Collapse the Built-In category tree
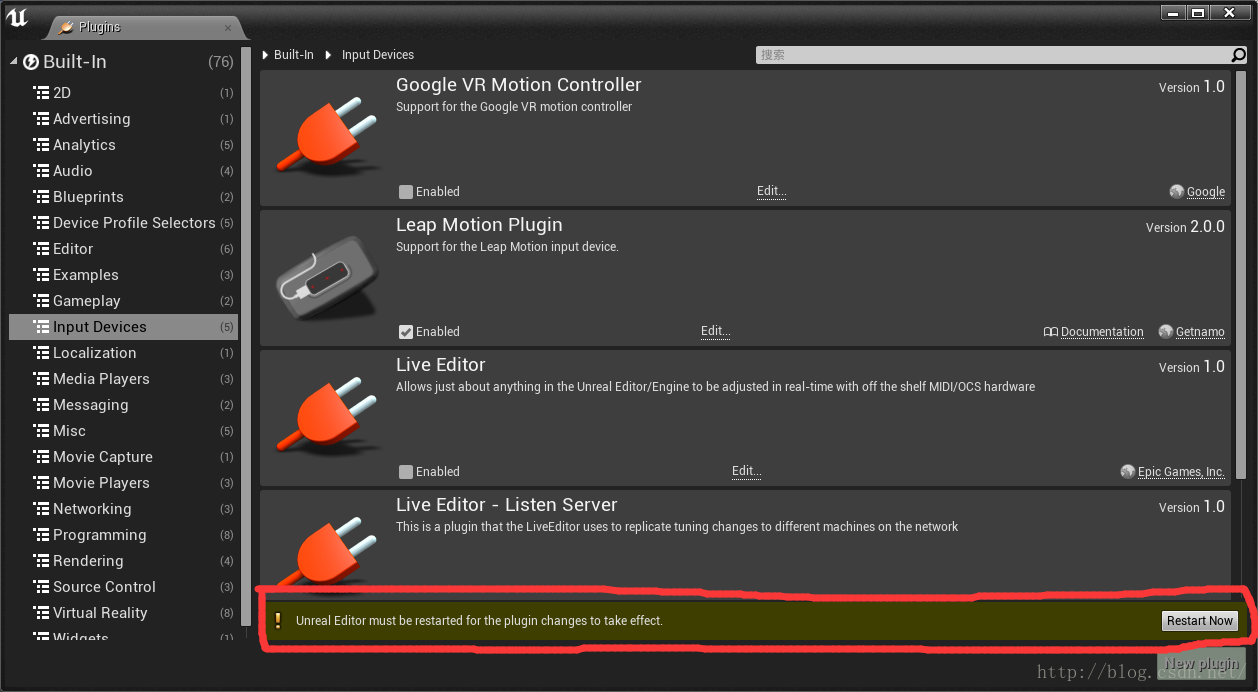 14,62
